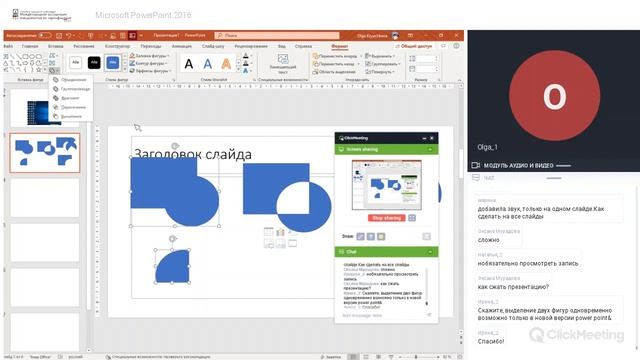This screenshot has height=360, width=640.
Task: Choose Union (Объединение) from Merge Shapes menu
Action: 70,80
